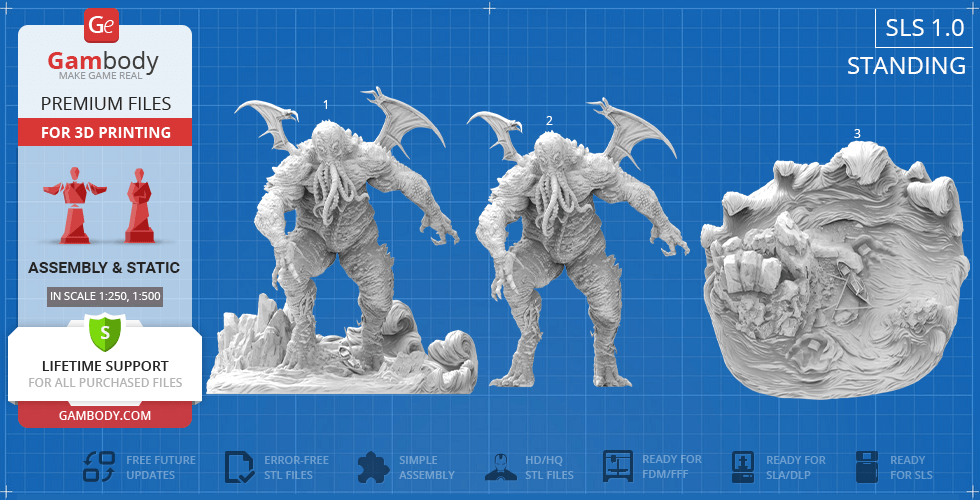Click the green shield S icon
980x500 pixels.
click(104, 332)
